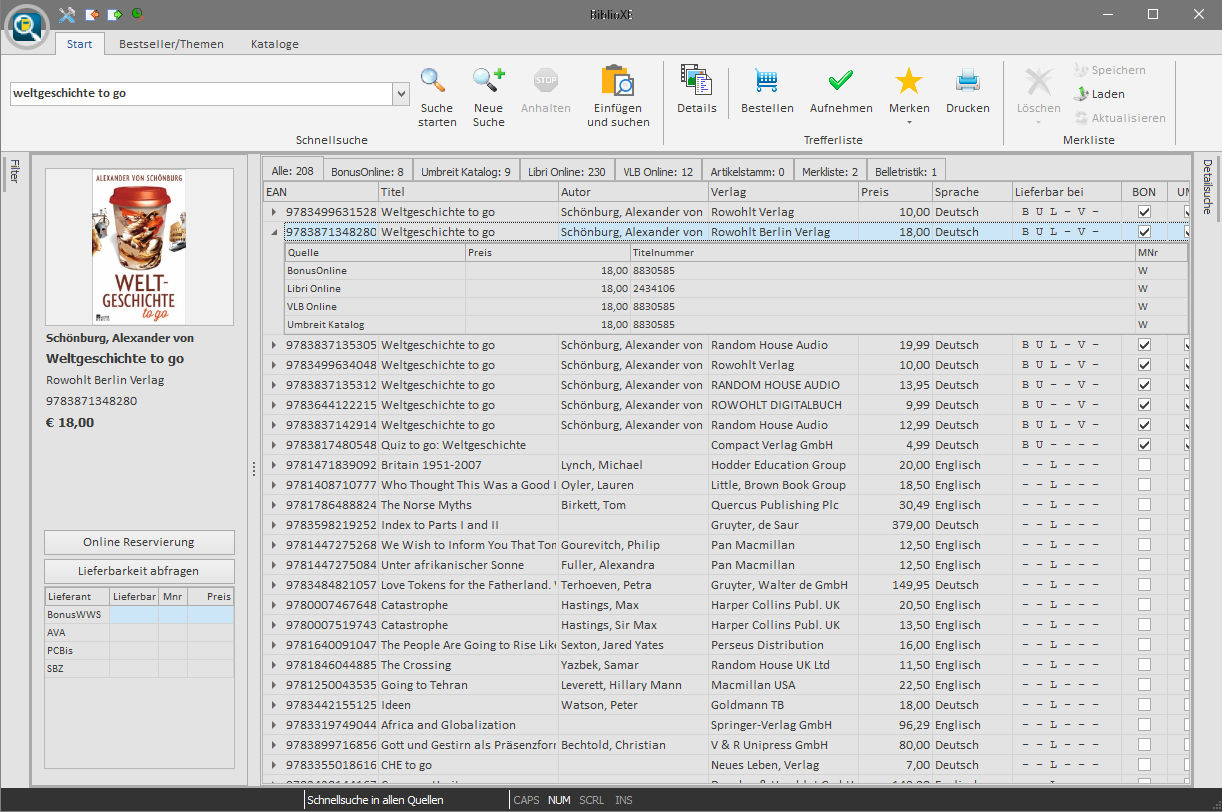Load a saved Merkliste with Laden
Screen dimensions: 1222x812
pos(1100,94)
